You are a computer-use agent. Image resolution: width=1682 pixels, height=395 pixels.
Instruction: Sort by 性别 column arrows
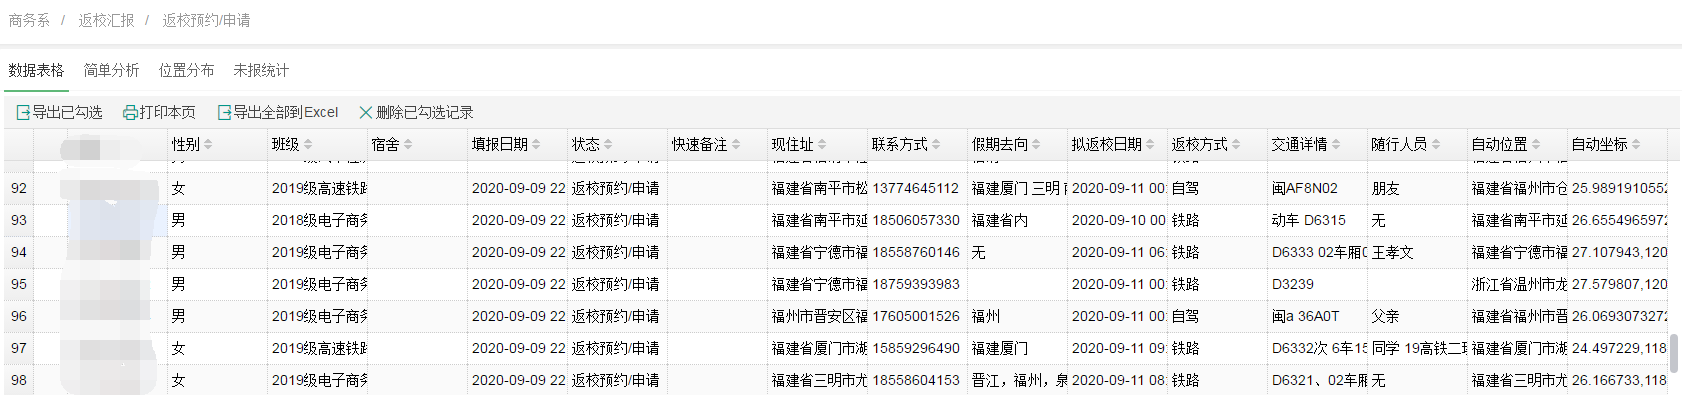click(208, 145)
